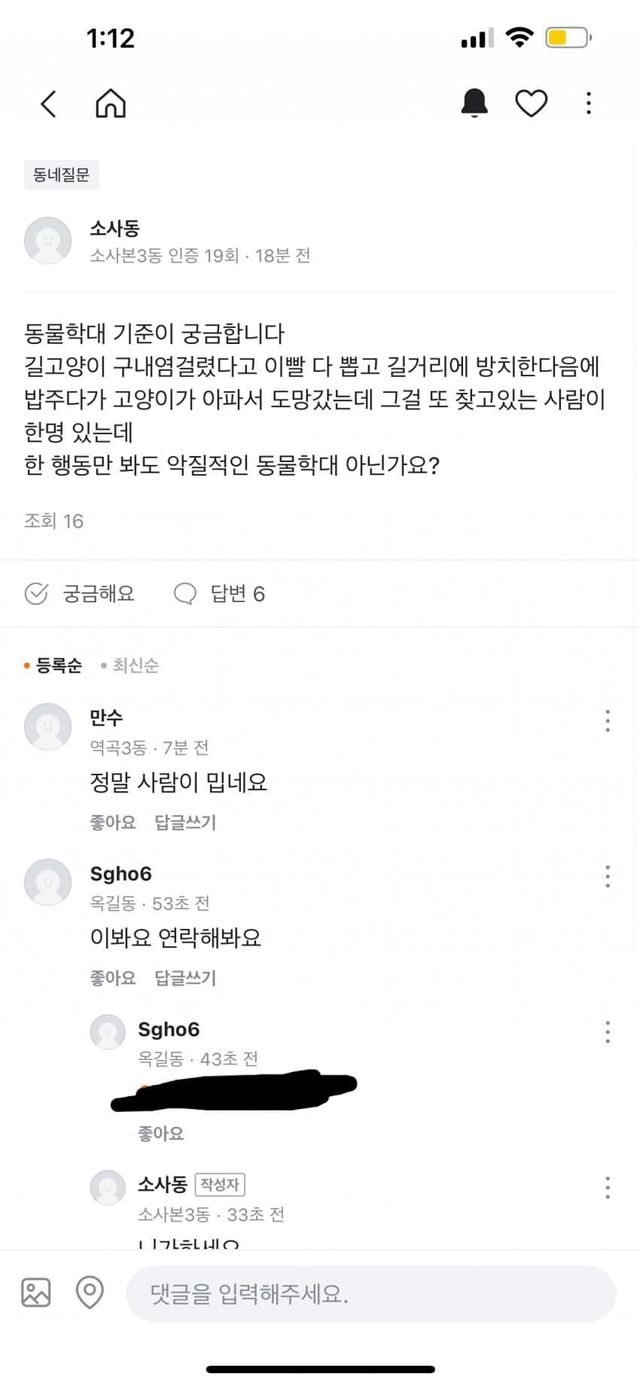Open notifications bell icon

[474, 103]
